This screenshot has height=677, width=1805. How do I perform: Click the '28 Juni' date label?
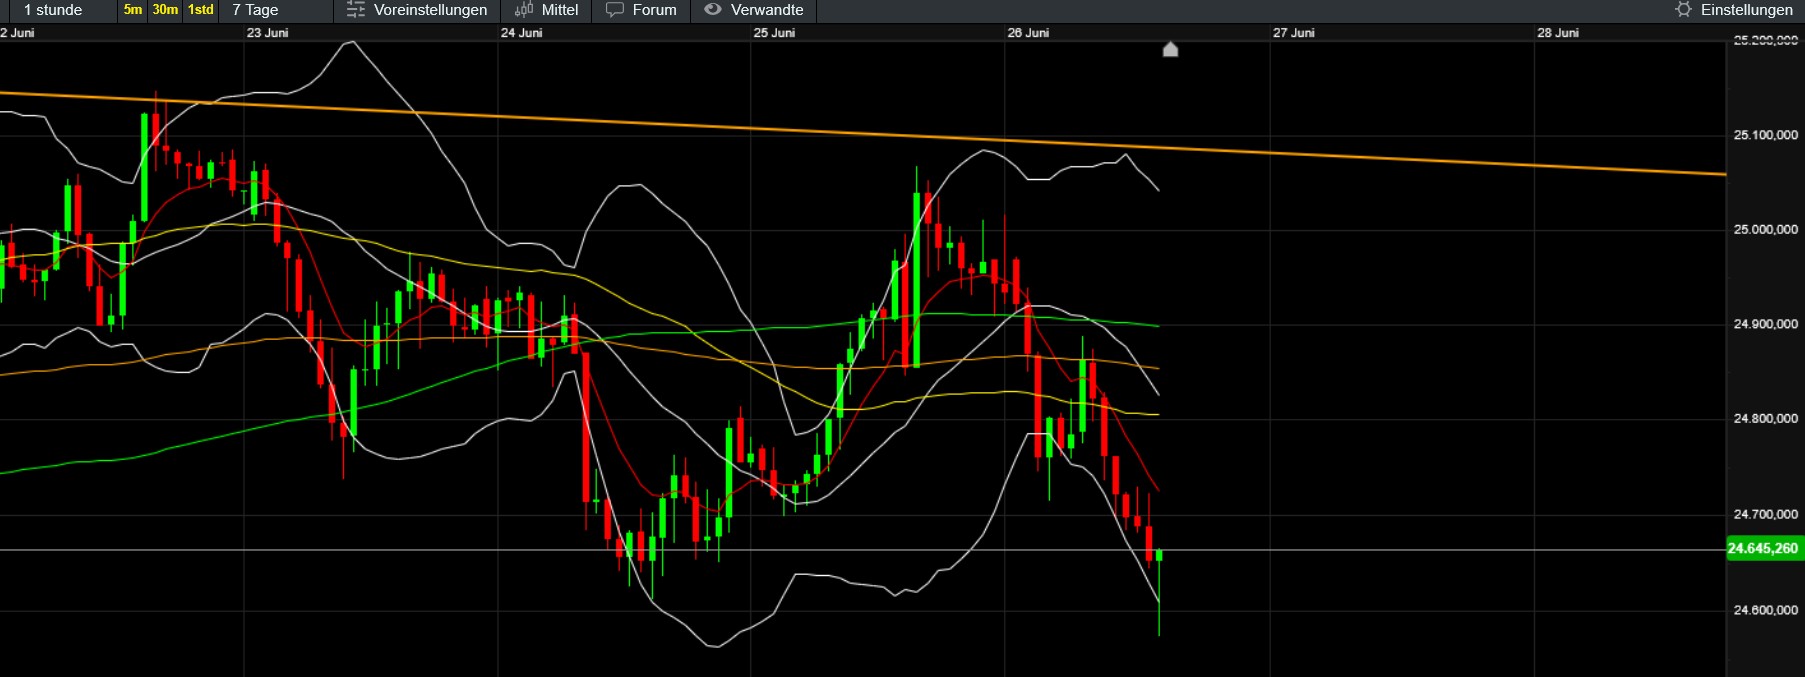point(1558,33)
